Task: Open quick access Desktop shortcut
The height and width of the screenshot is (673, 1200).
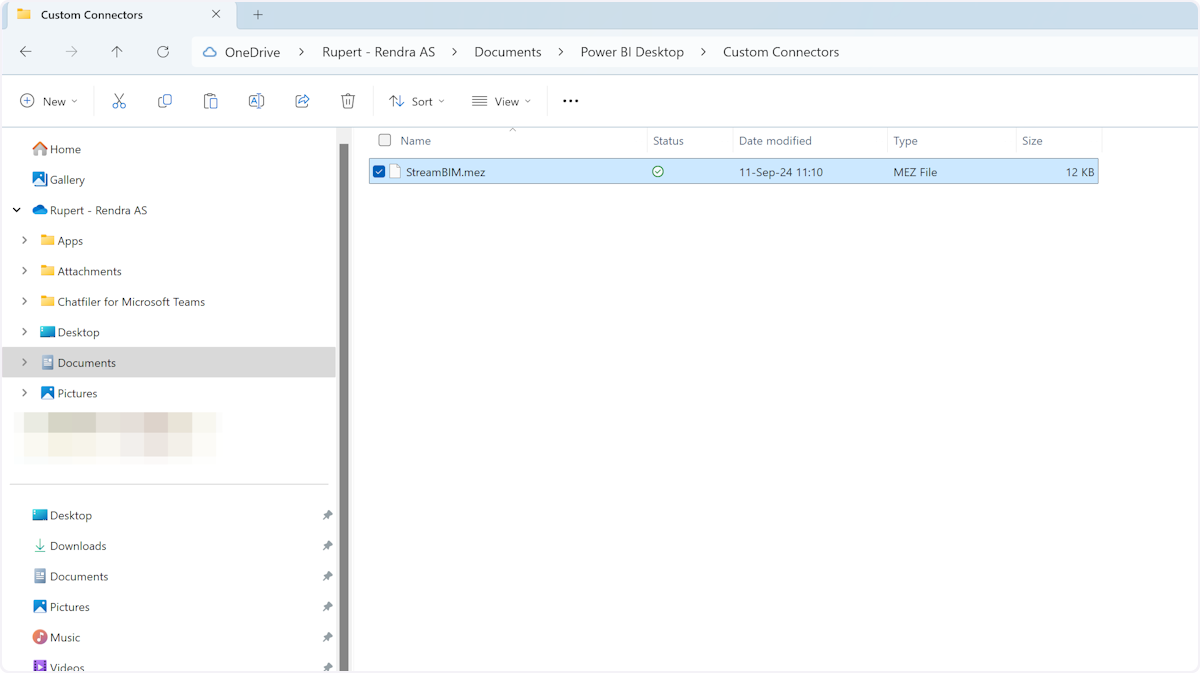Action: coord(62,516)
